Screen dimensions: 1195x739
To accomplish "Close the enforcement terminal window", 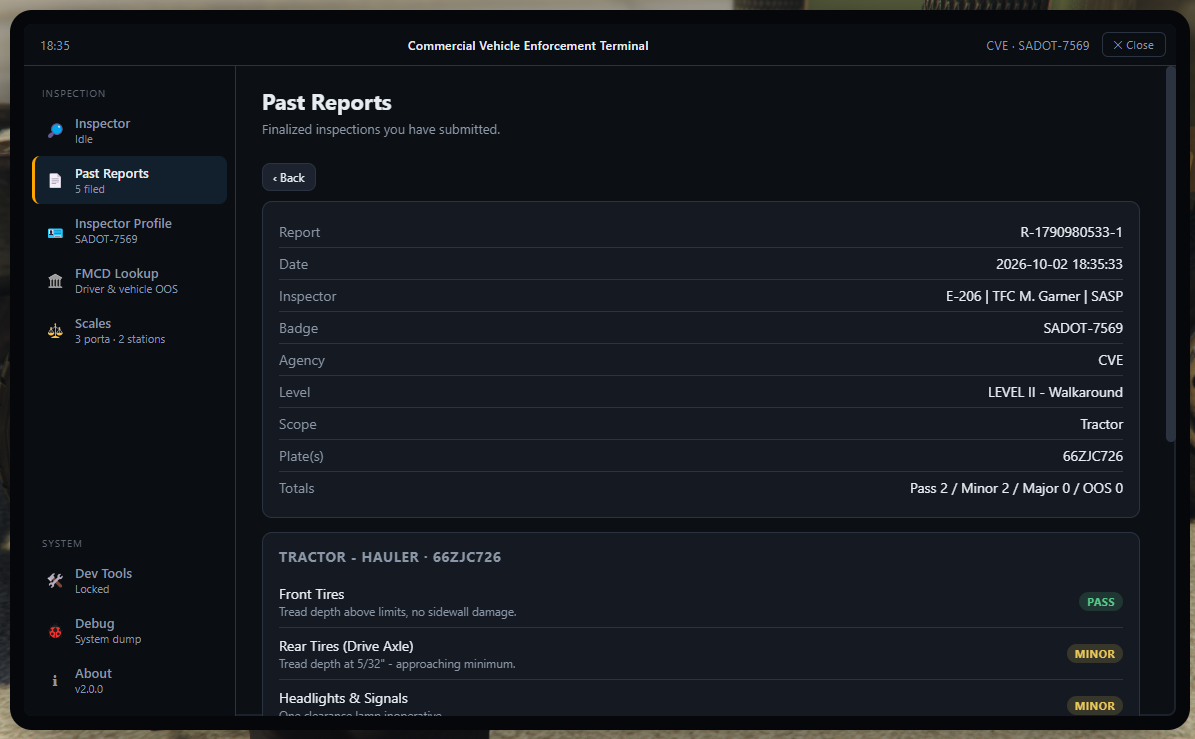I will tap(1133, 45).
